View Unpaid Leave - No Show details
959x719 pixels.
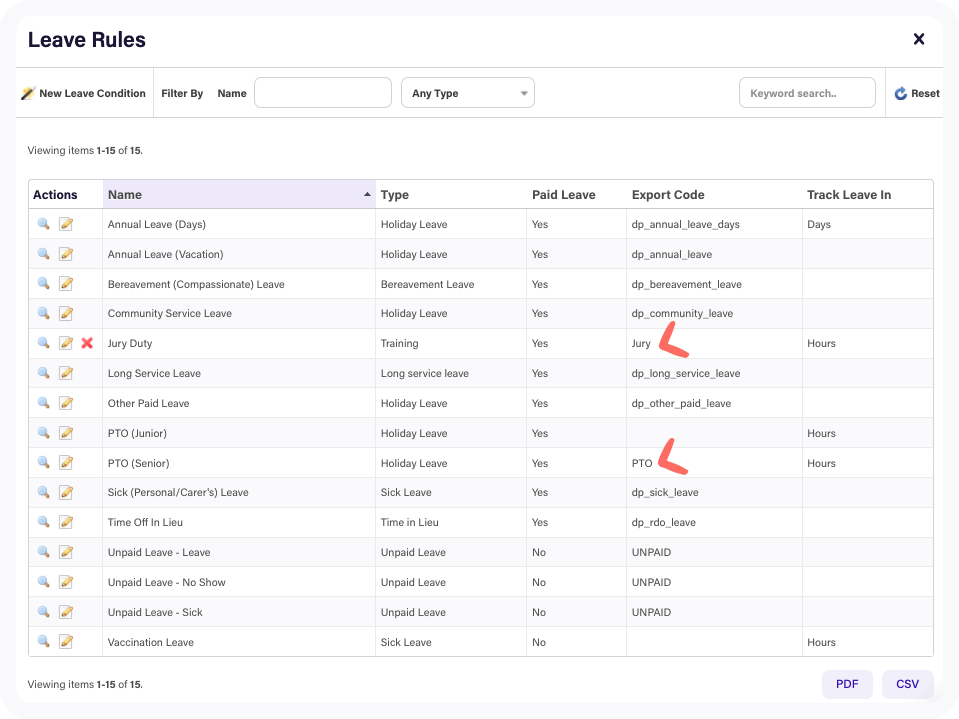pos(43,582)
